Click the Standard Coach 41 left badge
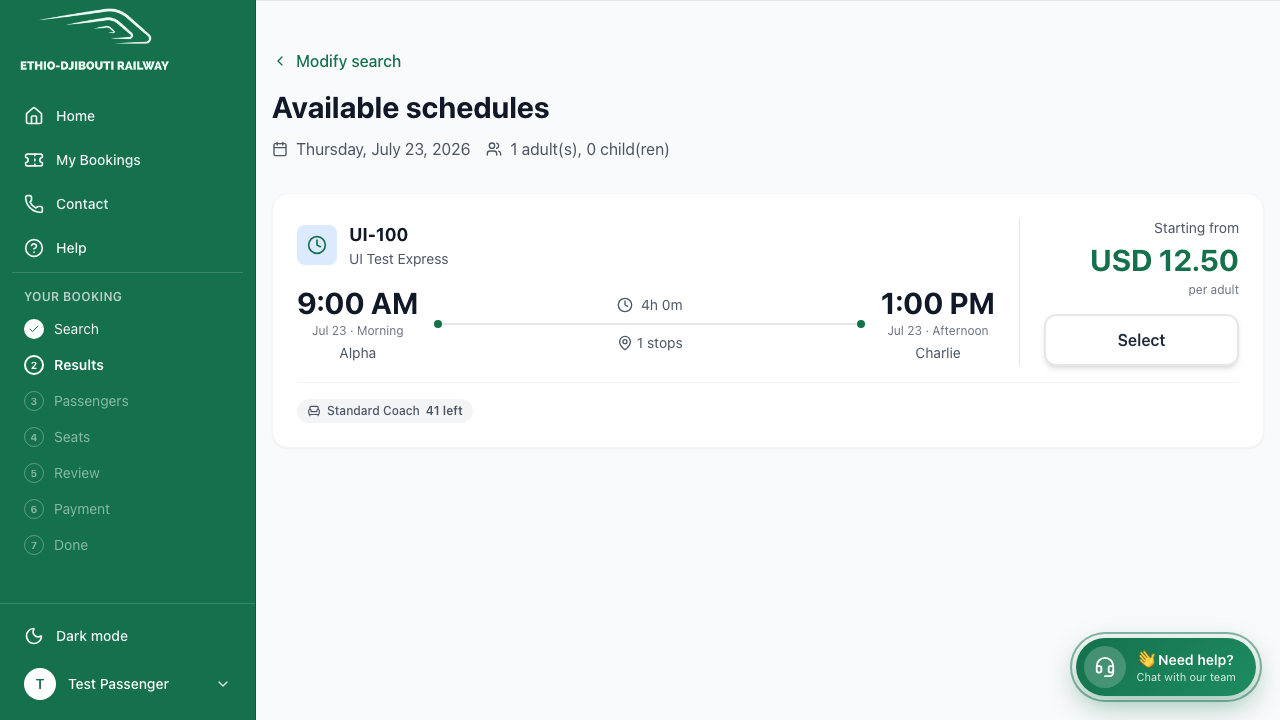 point(385,411)
